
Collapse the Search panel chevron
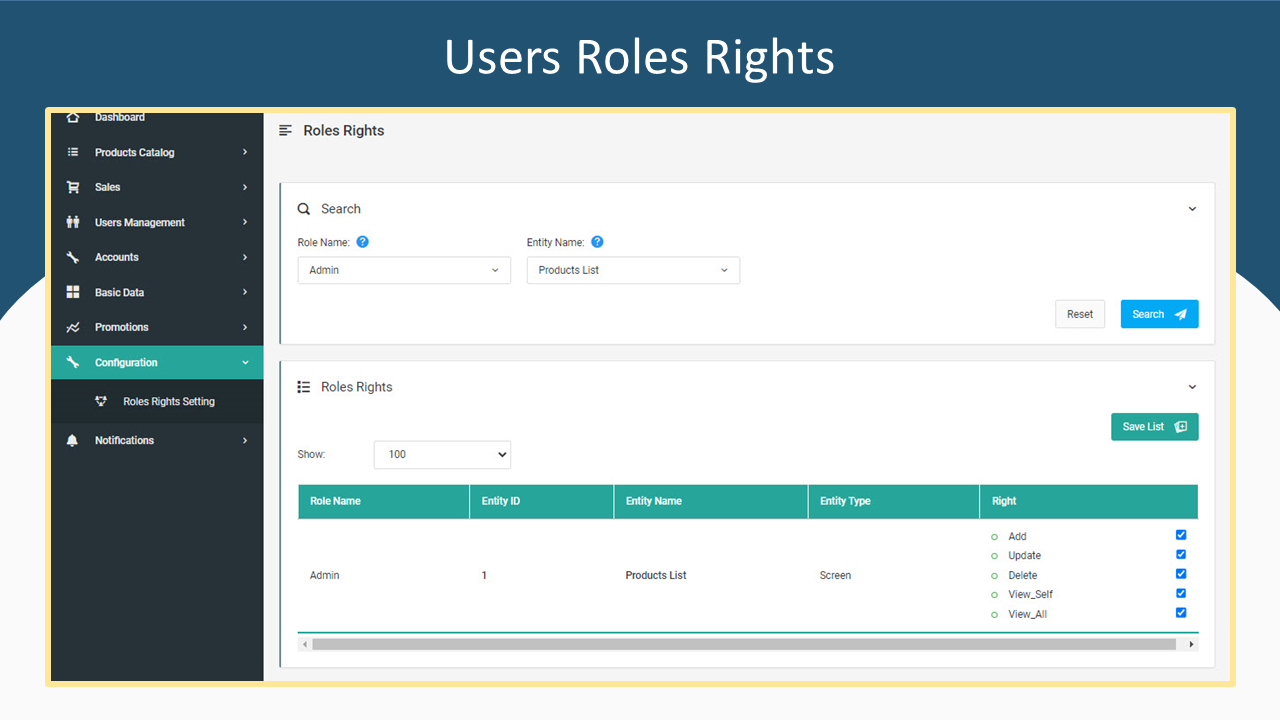[1192, 209]
